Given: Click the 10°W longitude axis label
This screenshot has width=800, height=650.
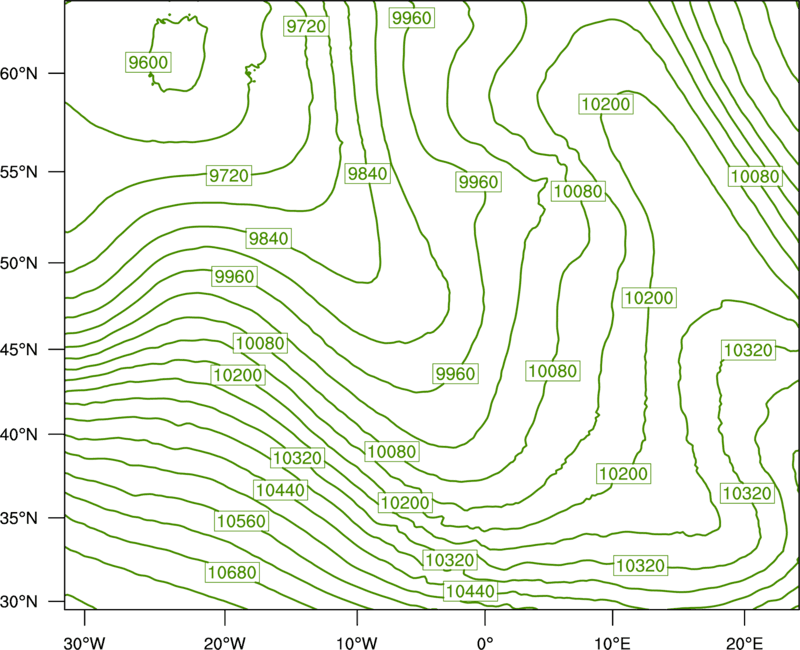Looking at the screenshot, I should 357,643.
